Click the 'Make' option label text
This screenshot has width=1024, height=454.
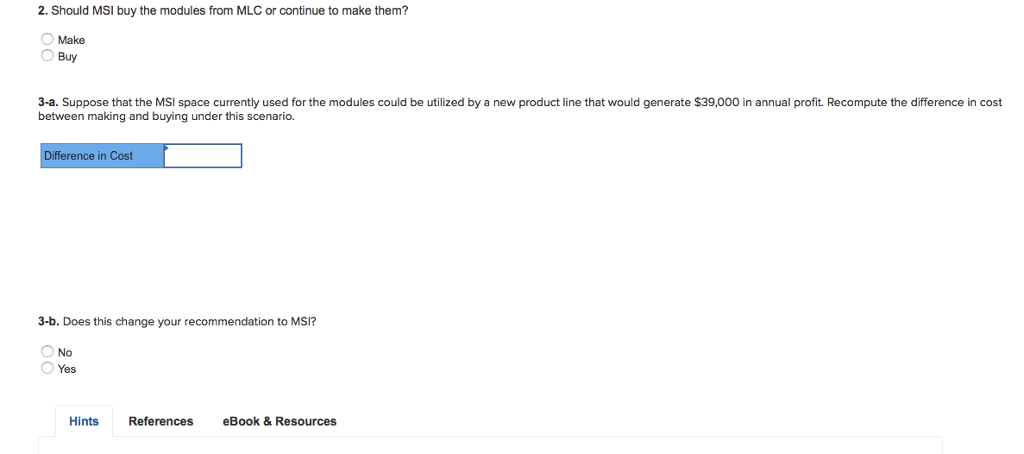click(x=71, y=40)
